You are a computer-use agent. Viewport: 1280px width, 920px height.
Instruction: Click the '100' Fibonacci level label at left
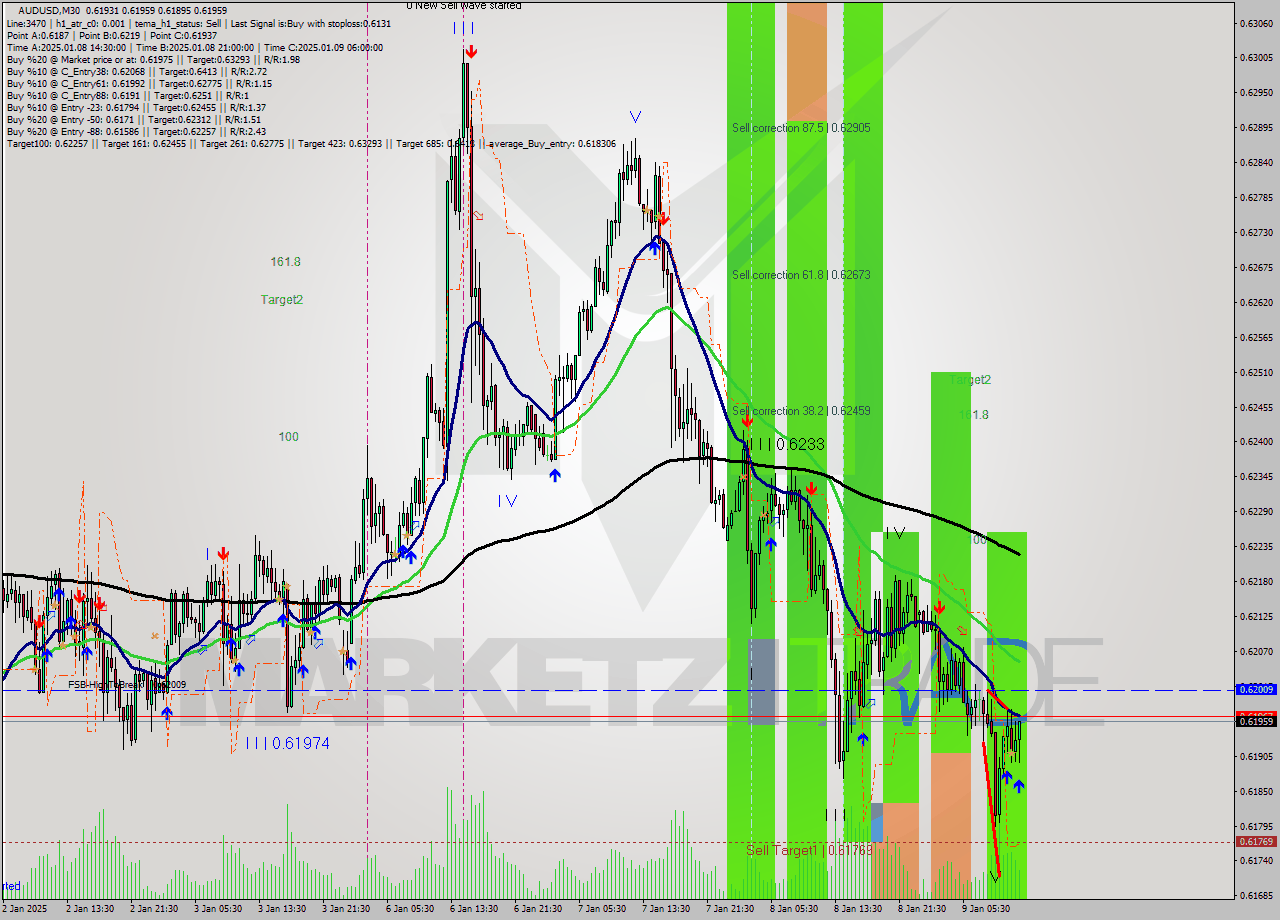coord(289,437)
